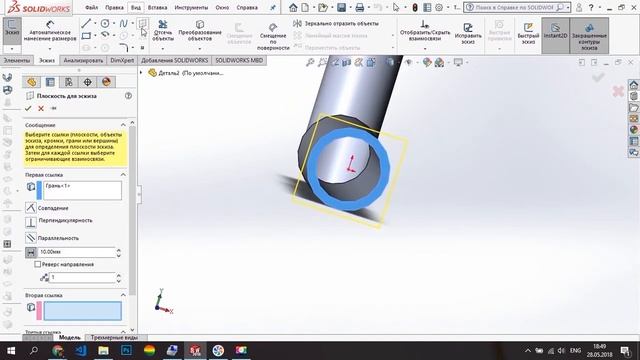Click Home icon in the top toolbar

pos(293,7)
